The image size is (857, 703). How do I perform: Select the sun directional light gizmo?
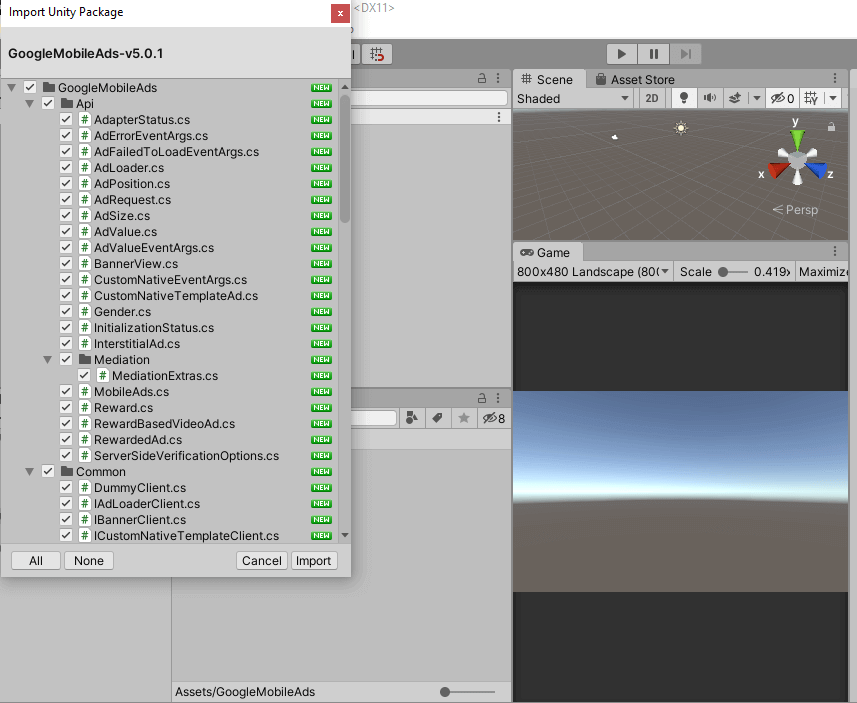tap(680, 128)
